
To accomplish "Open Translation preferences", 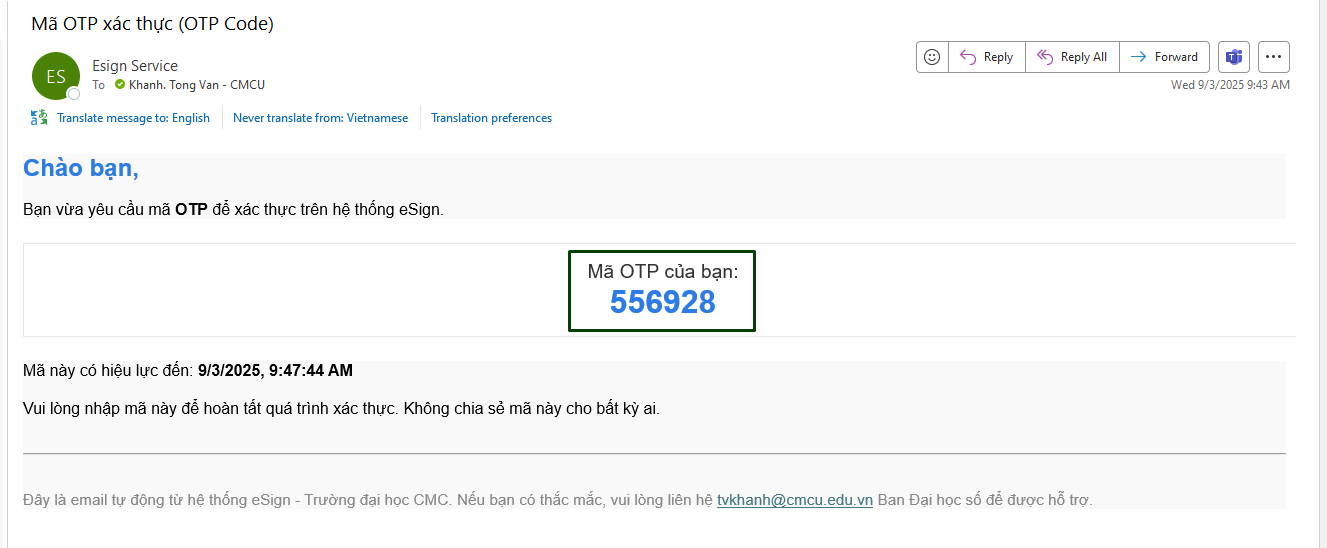I will point(491,118).
